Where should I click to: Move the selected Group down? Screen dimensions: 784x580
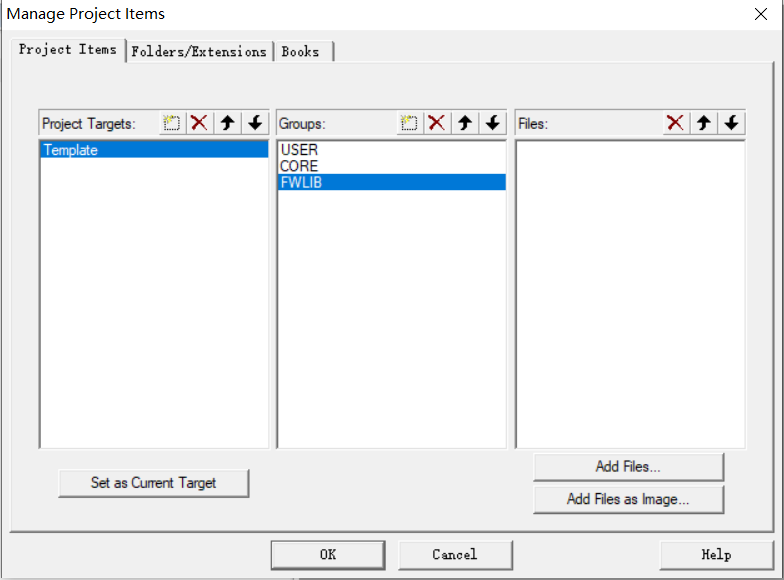(x=493, y=122)
